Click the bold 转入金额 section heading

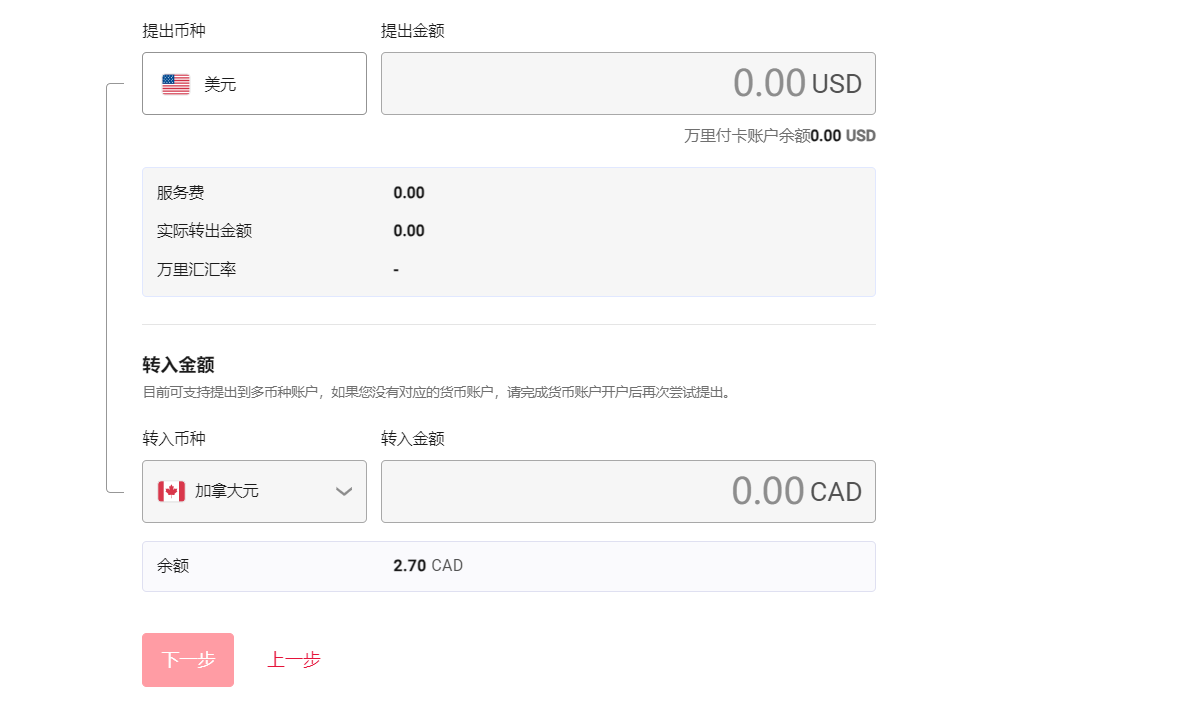(179, 365)
